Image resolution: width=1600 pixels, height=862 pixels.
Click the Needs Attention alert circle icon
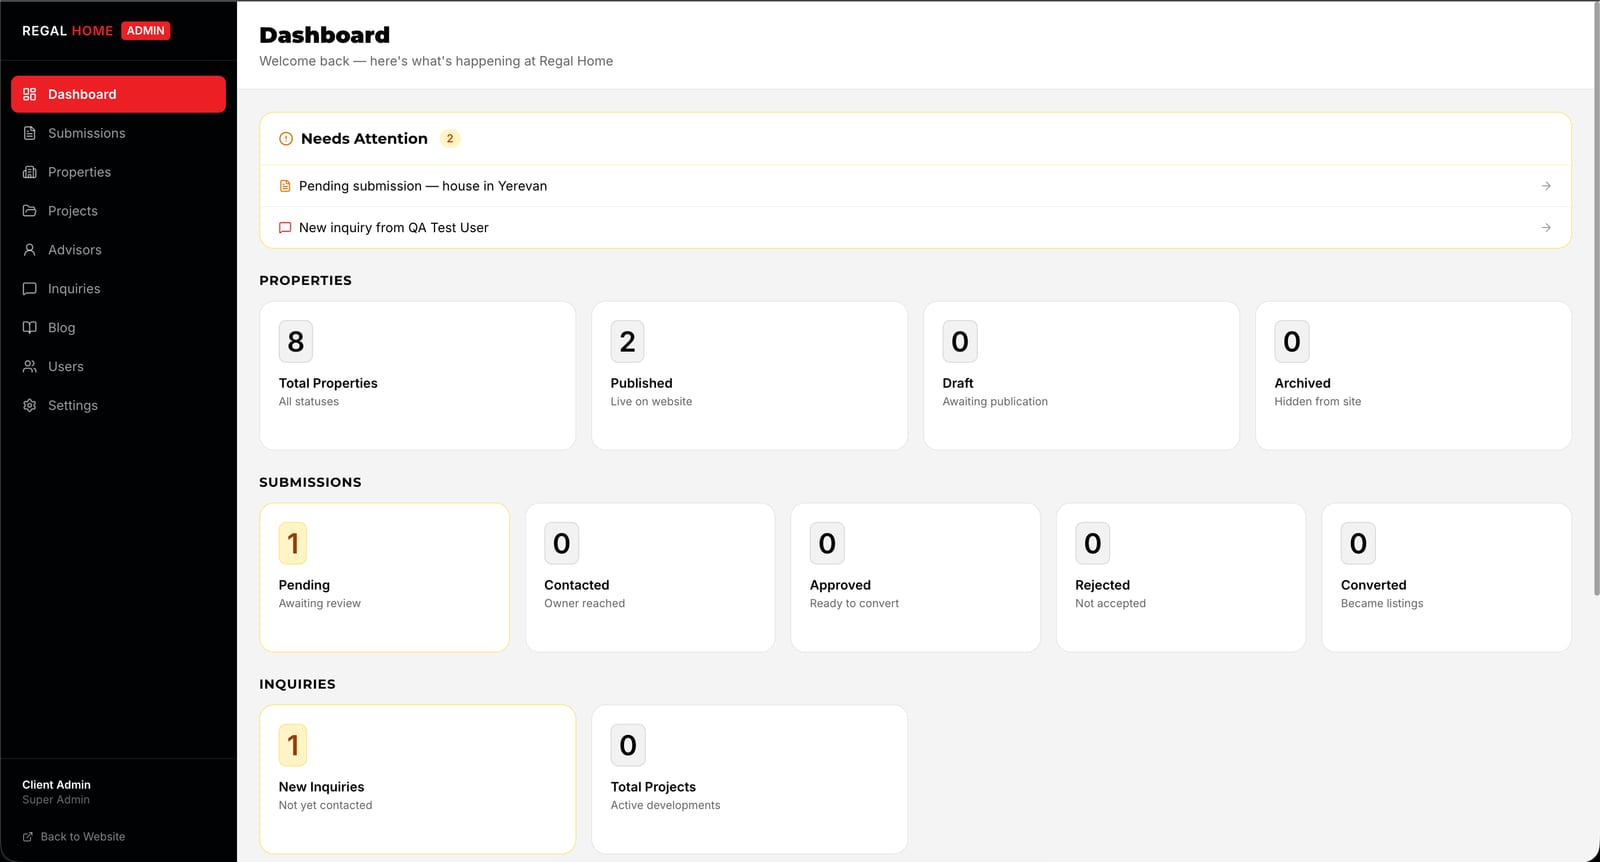tap(286, 139)
